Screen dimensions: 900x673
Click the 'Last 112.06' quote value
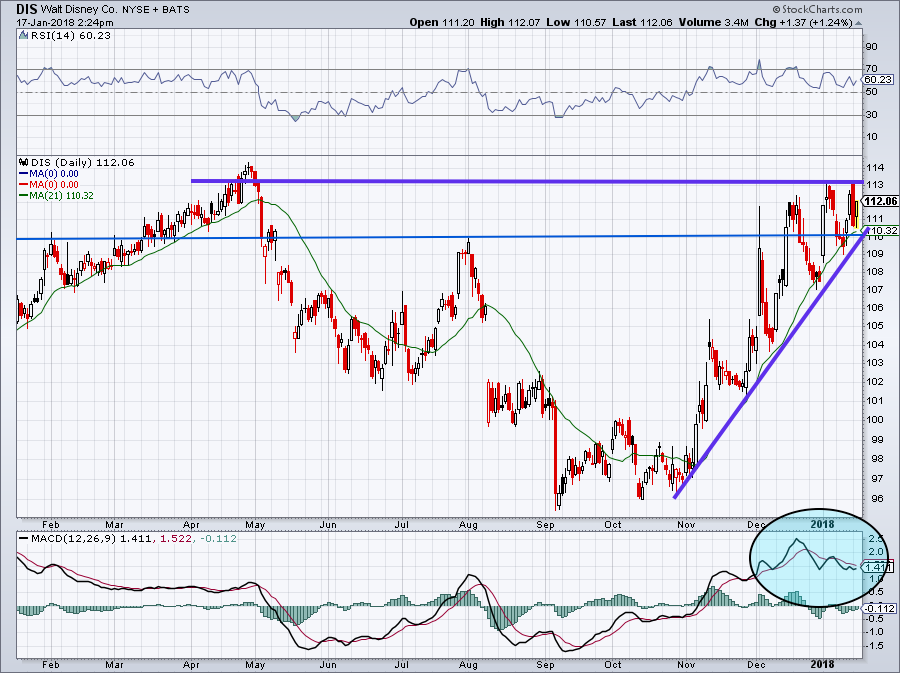pyautogui.click(x=642, y=22)
